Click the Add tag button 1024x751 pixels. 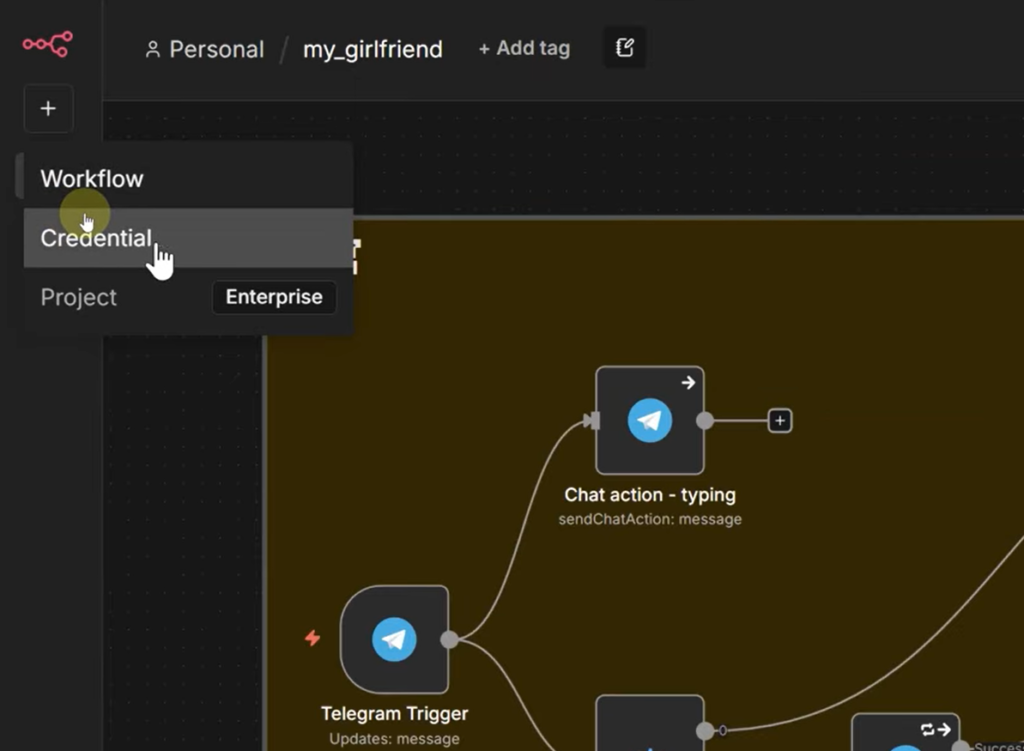pos(524,48)
